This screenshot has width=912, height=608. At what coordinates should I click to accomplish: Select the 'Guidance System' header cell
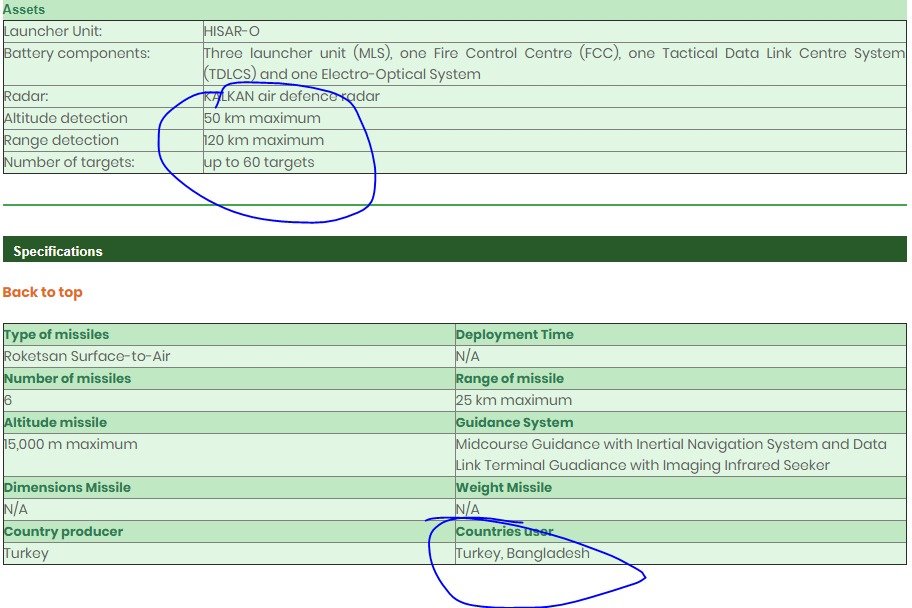[681, 423]
